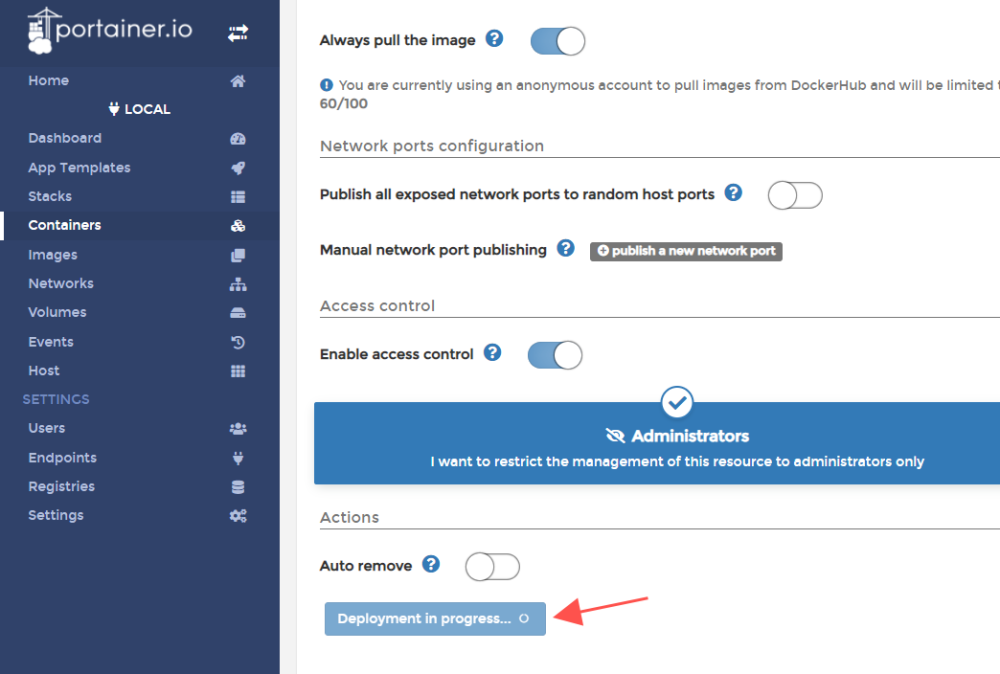The image size is (1000, 674).
Task: Click the portainer.io logo
Action: 110,30
